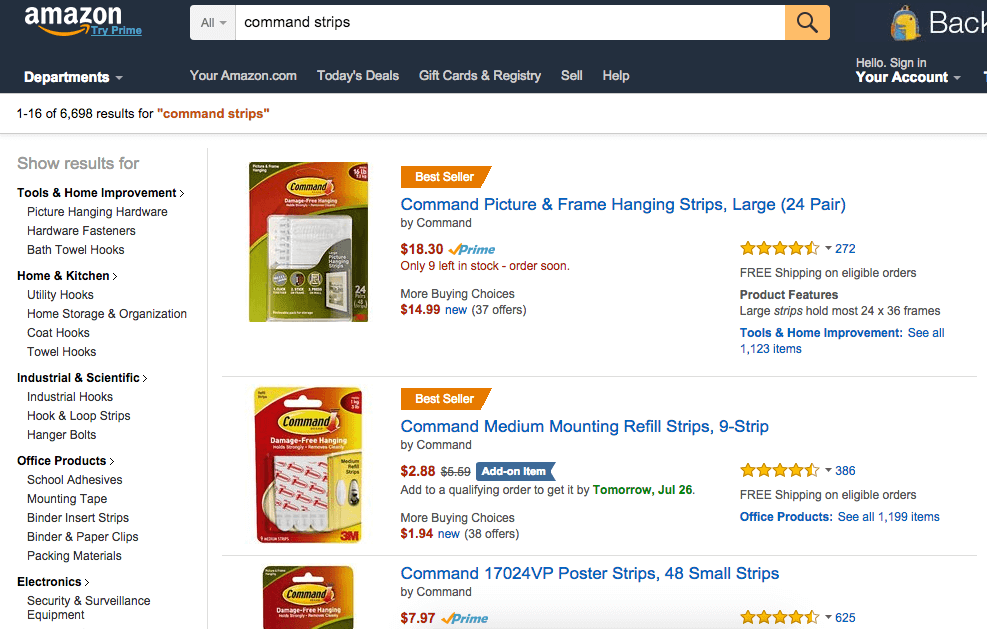Click the star rating of the Large Strips
The width and height of the screenshot is (987, 629).
[779, 248]
